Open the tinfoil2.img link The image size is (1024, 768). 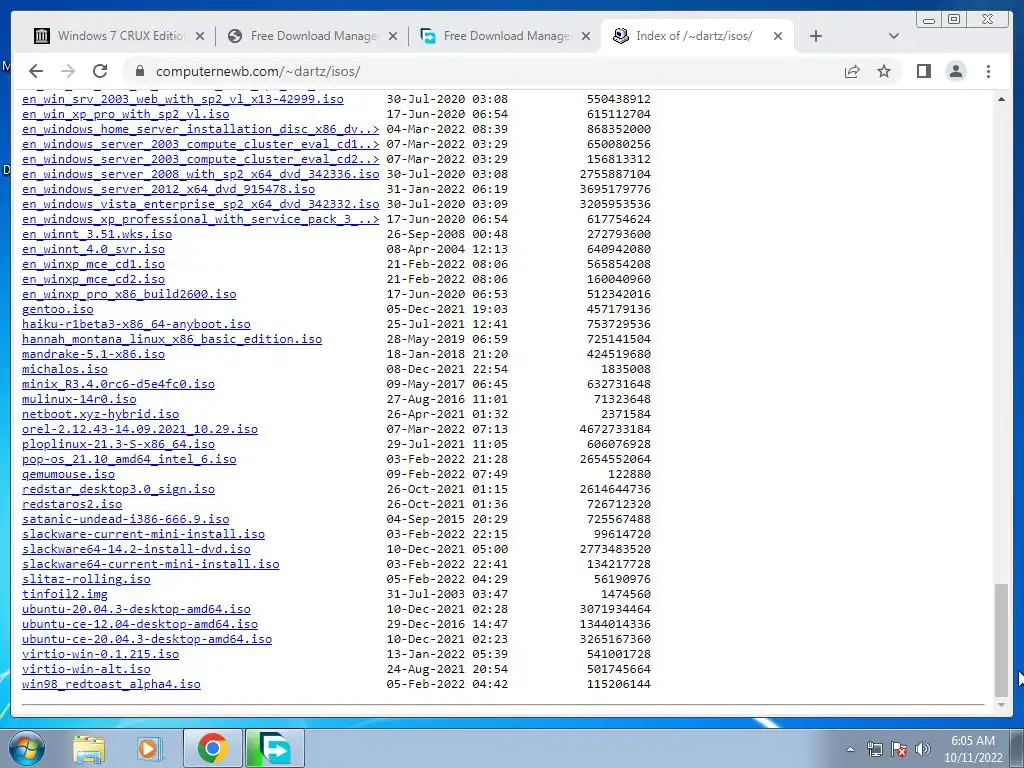(65, 595)
